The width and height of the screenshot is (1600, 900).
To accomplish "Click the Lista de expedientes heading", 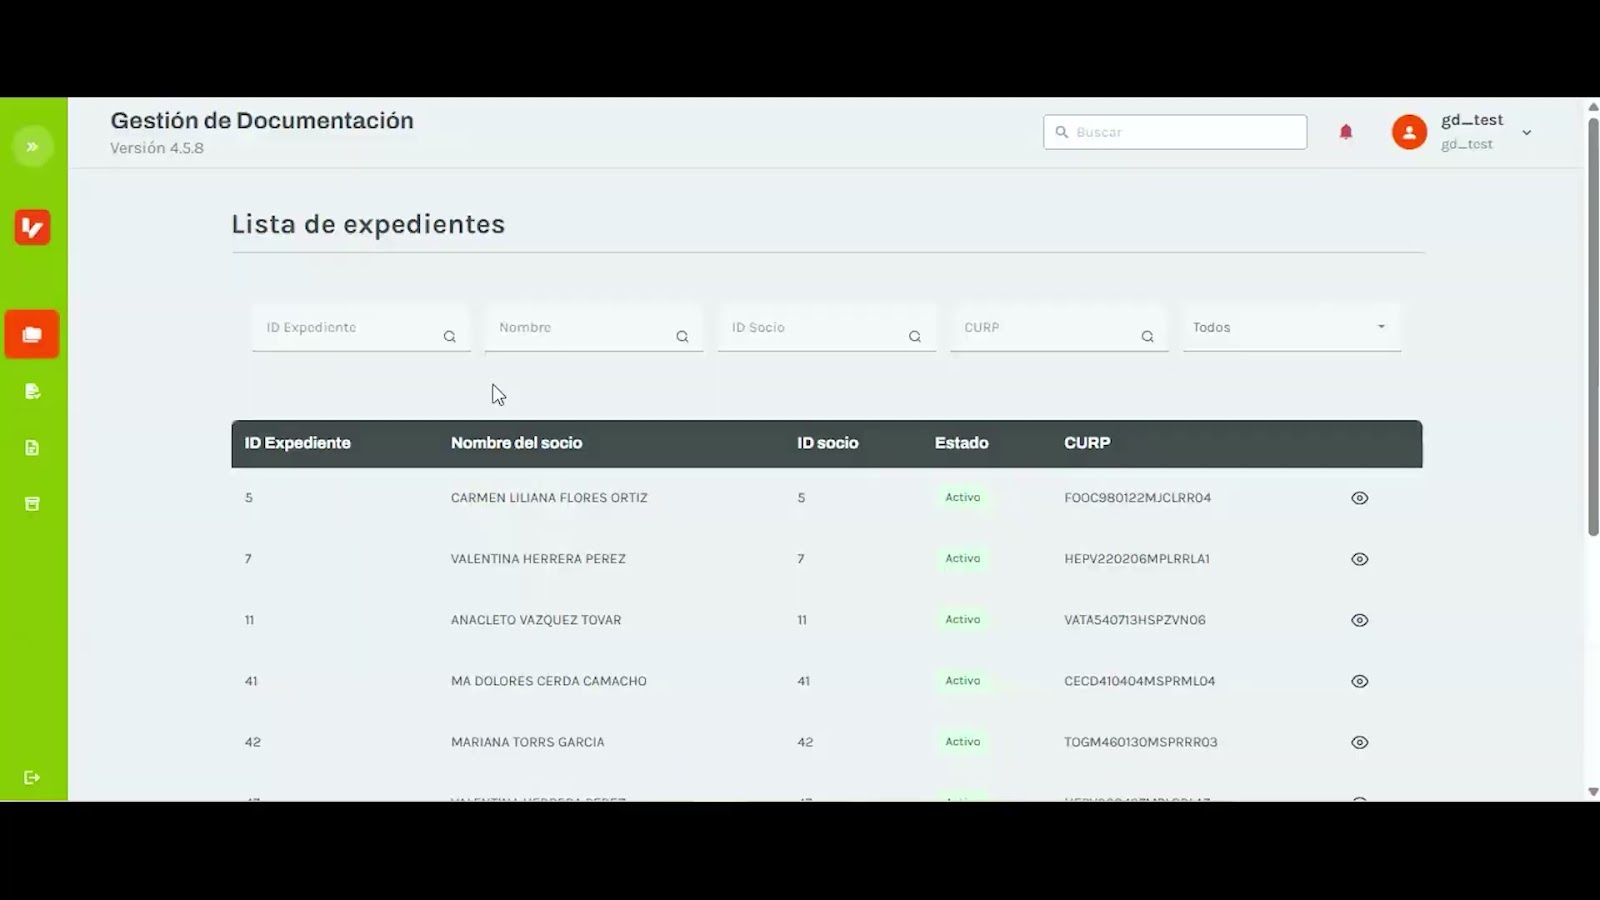I will 368,224.
